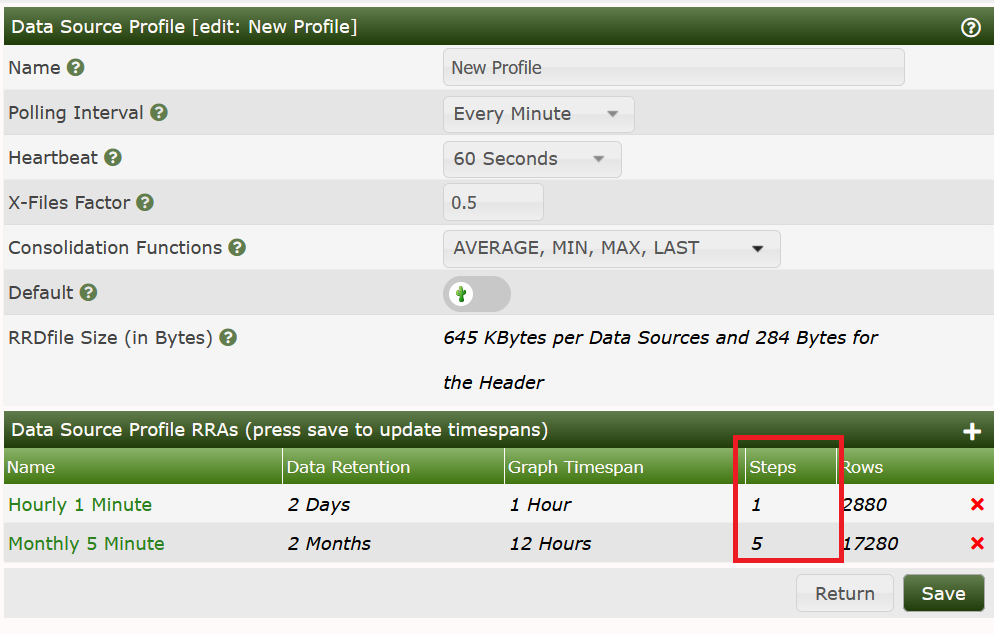Screen dimensions: 994x634
Task: Open the Consolidation Functions dropdown
Action: point(611,248)
